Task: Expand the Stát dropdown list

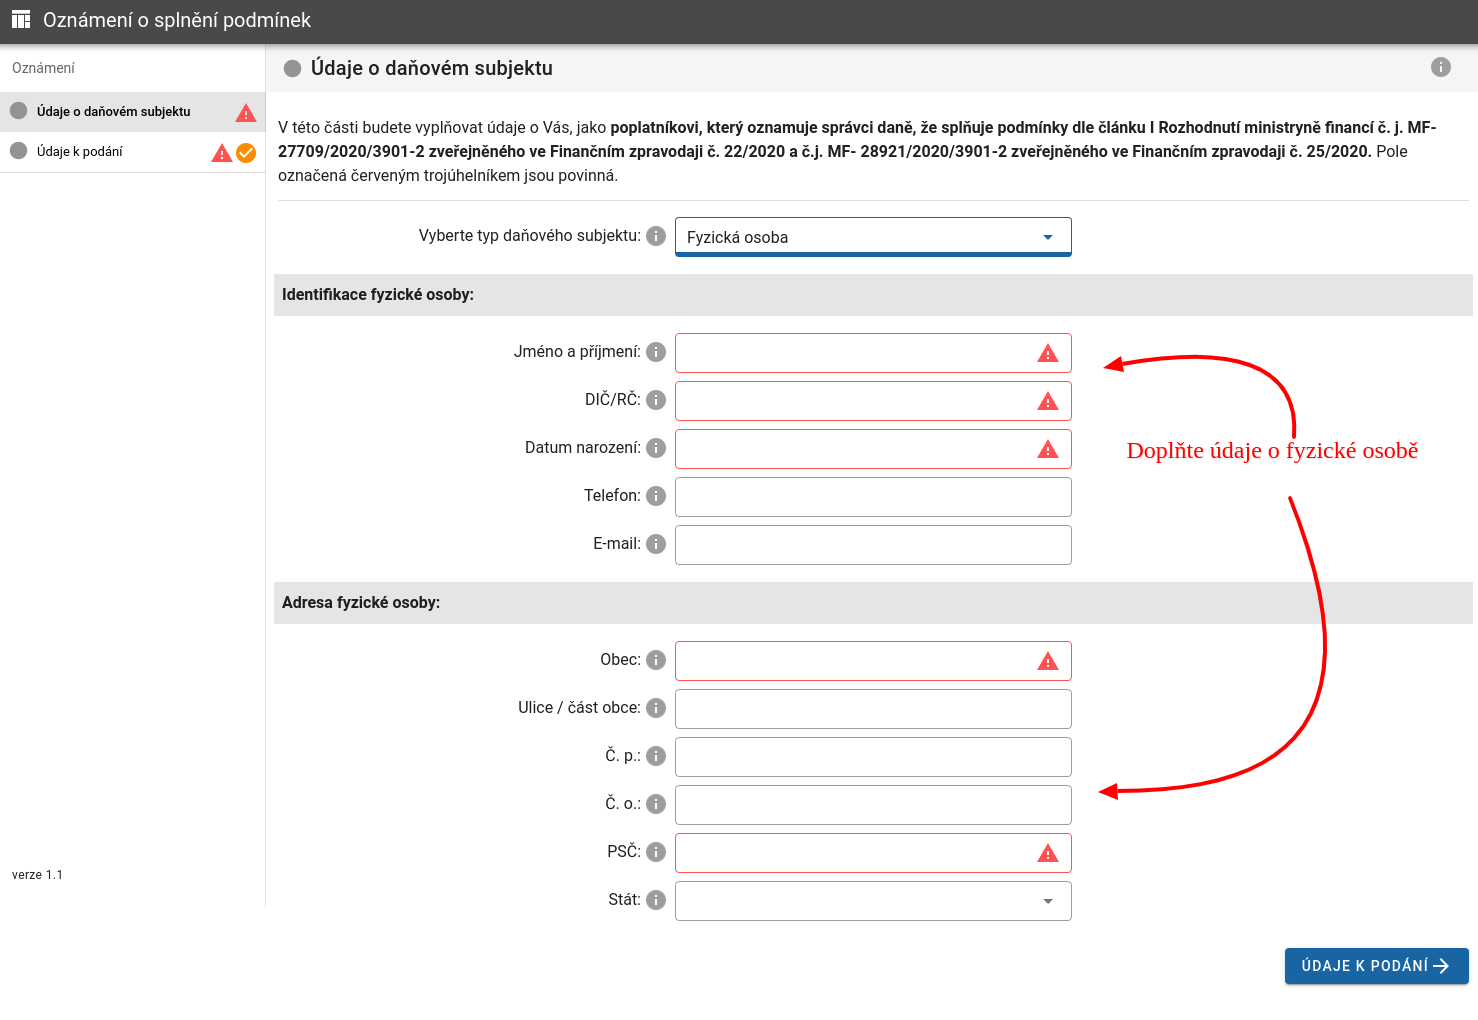Action: (x=872, y=901)
